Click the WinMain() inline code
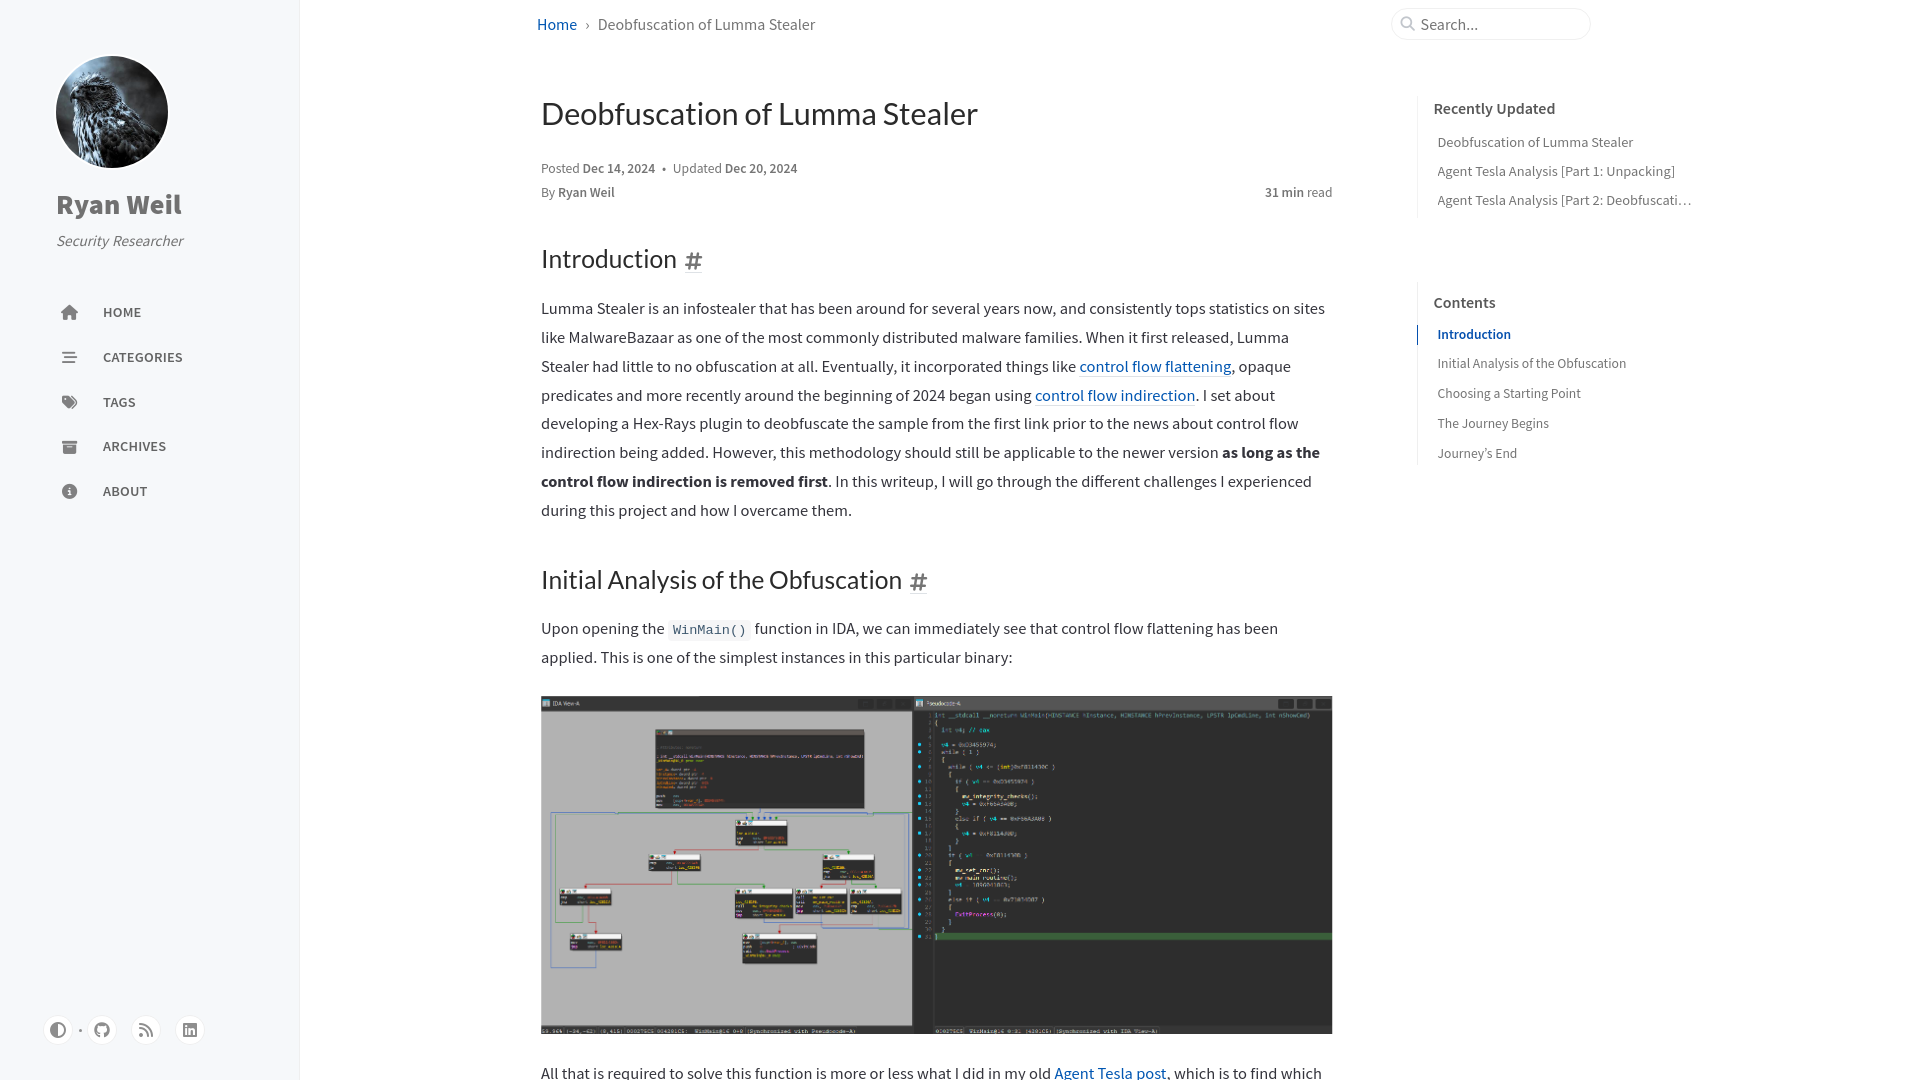 tap(709, 629)
